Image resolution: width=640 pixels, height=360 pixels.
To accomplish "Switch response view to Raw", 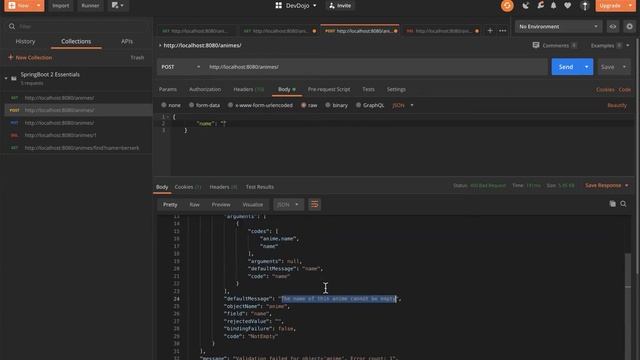I will click(x=194, y=204).
